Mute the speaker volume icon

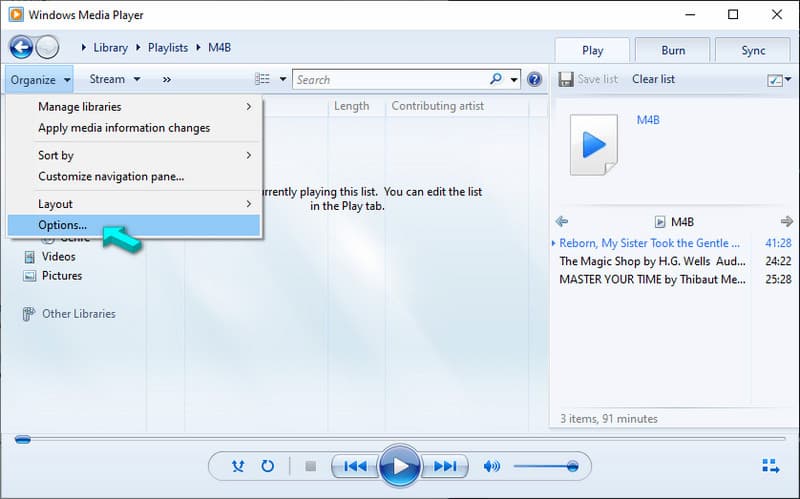point(491,466)
